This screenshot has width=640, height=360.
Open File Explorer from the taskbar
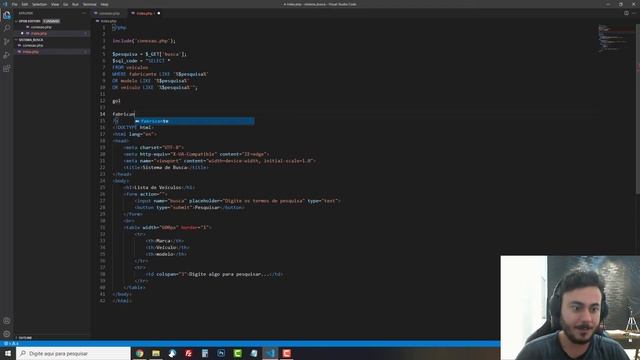156,353
